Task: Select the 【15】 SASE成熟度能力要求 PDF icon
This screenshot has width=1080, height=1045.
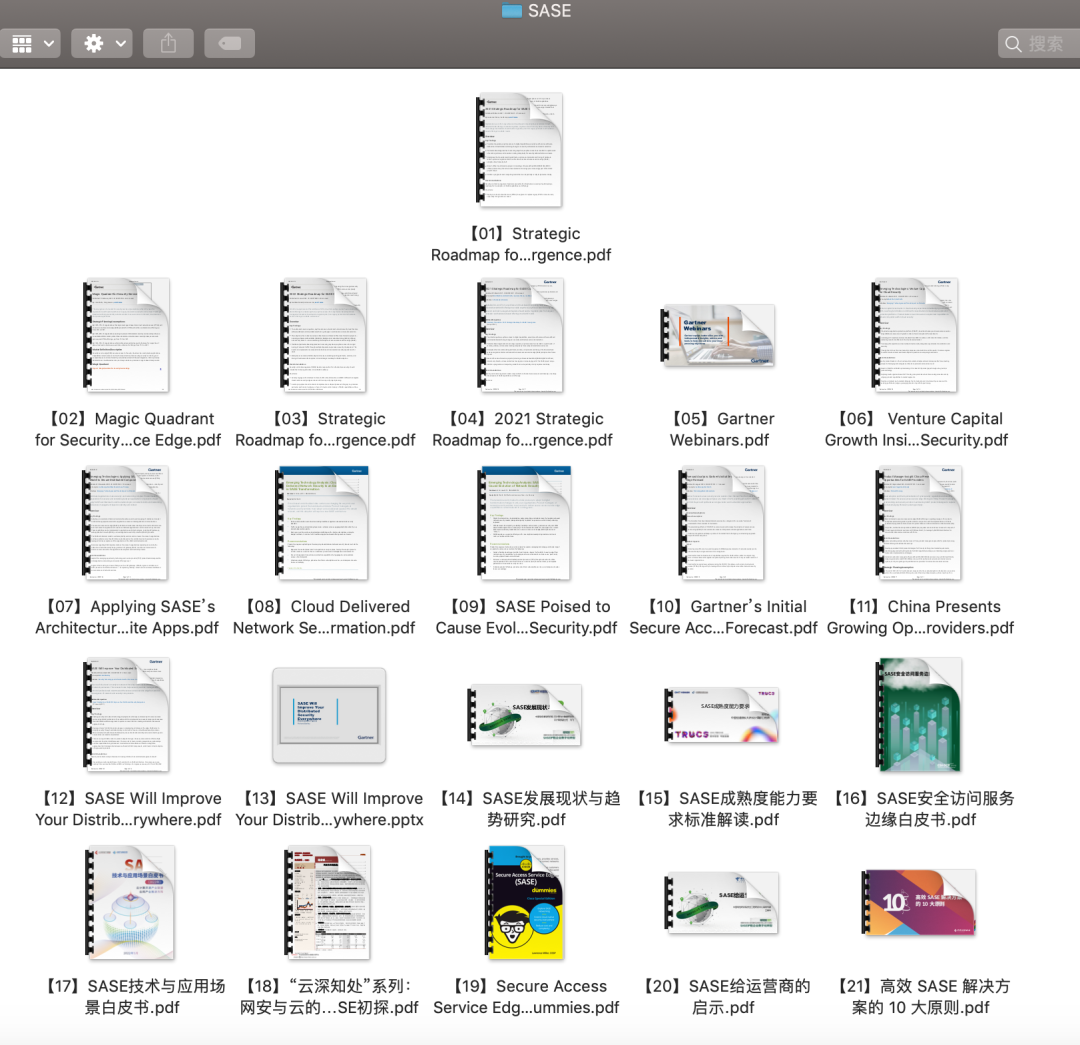Action: pyautogui.click(x=722, y=715)
